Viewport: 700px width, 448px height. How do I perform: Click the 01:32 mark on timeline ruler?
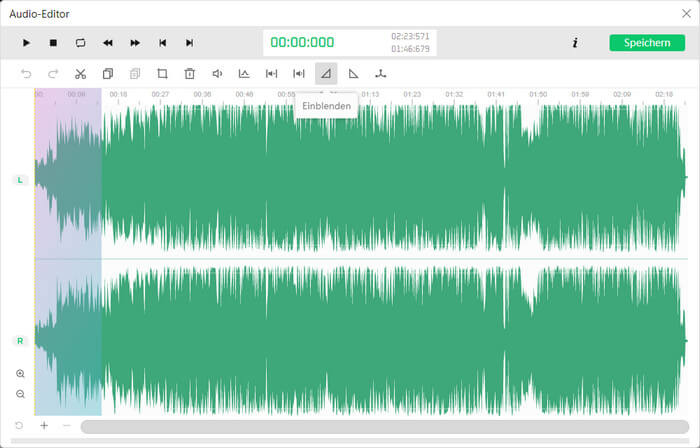coord(454,94)
